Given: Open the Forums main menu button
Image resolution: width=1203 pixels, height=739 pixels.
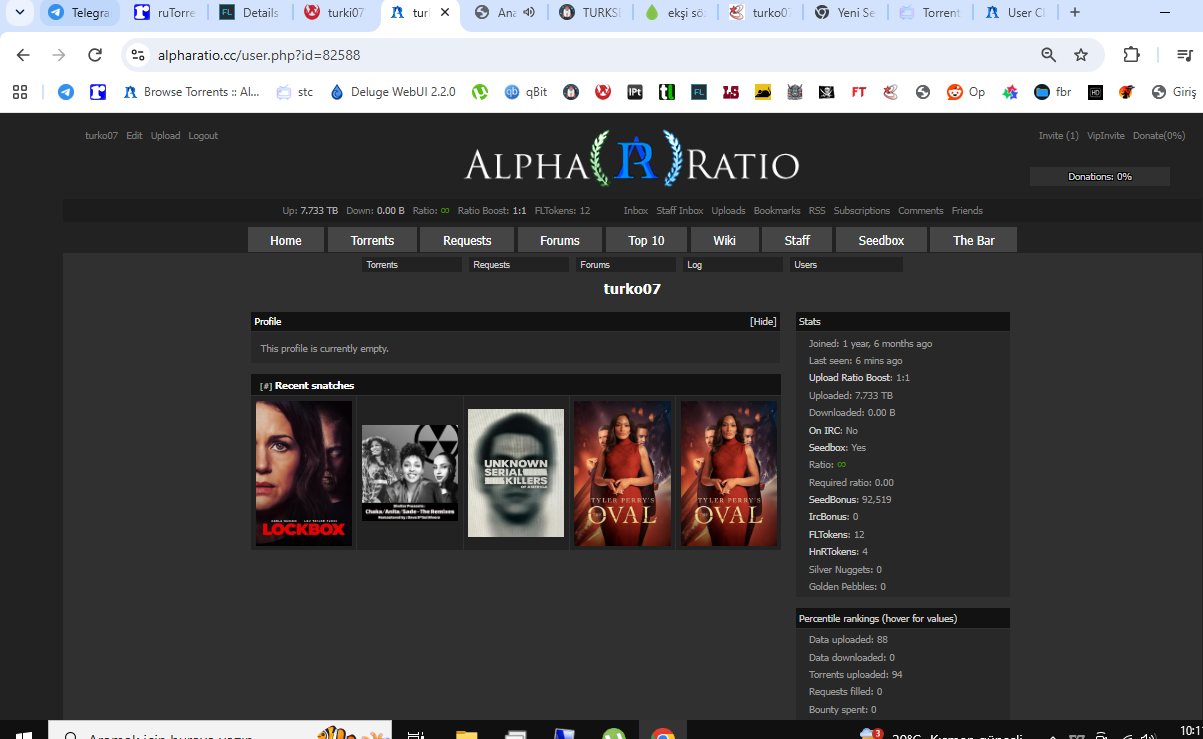Looking at the screenshot, I should pyautogui.click(x=560, y=240).
